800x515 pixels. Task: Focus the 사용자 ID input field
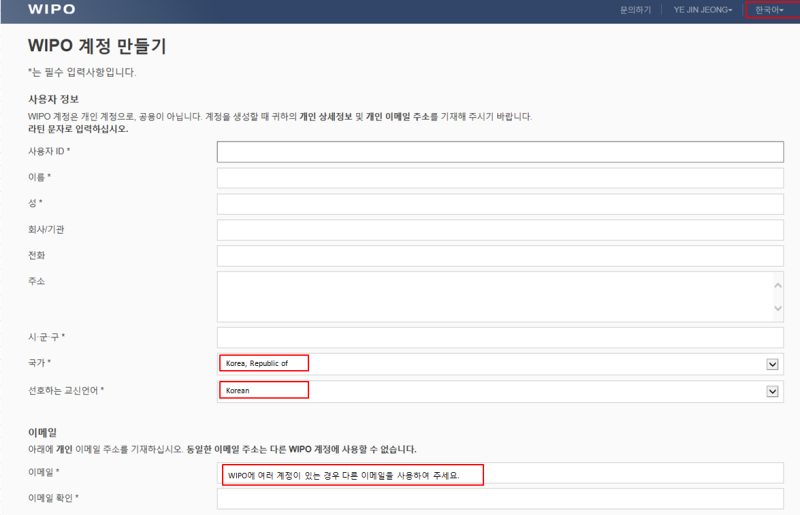click(x=500, y=152)
